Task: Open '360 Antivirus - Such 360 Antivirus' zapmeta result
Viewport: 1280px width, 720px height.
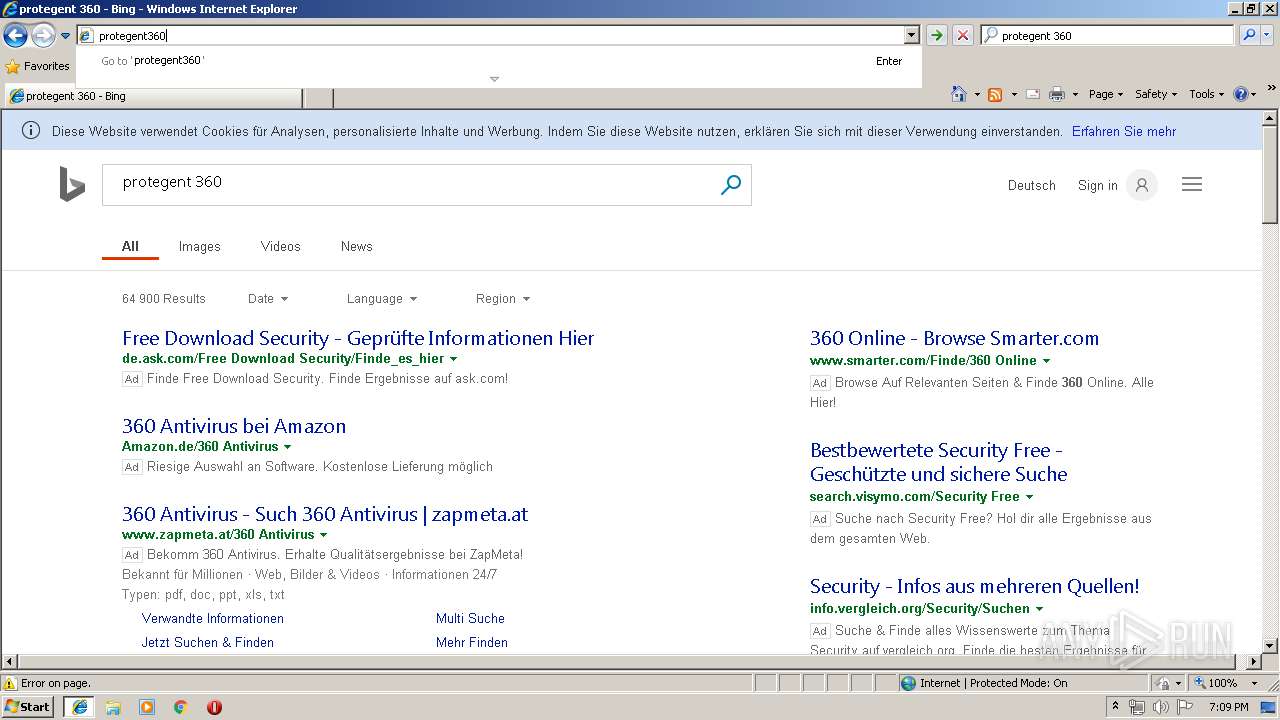Action: point(325,514)
